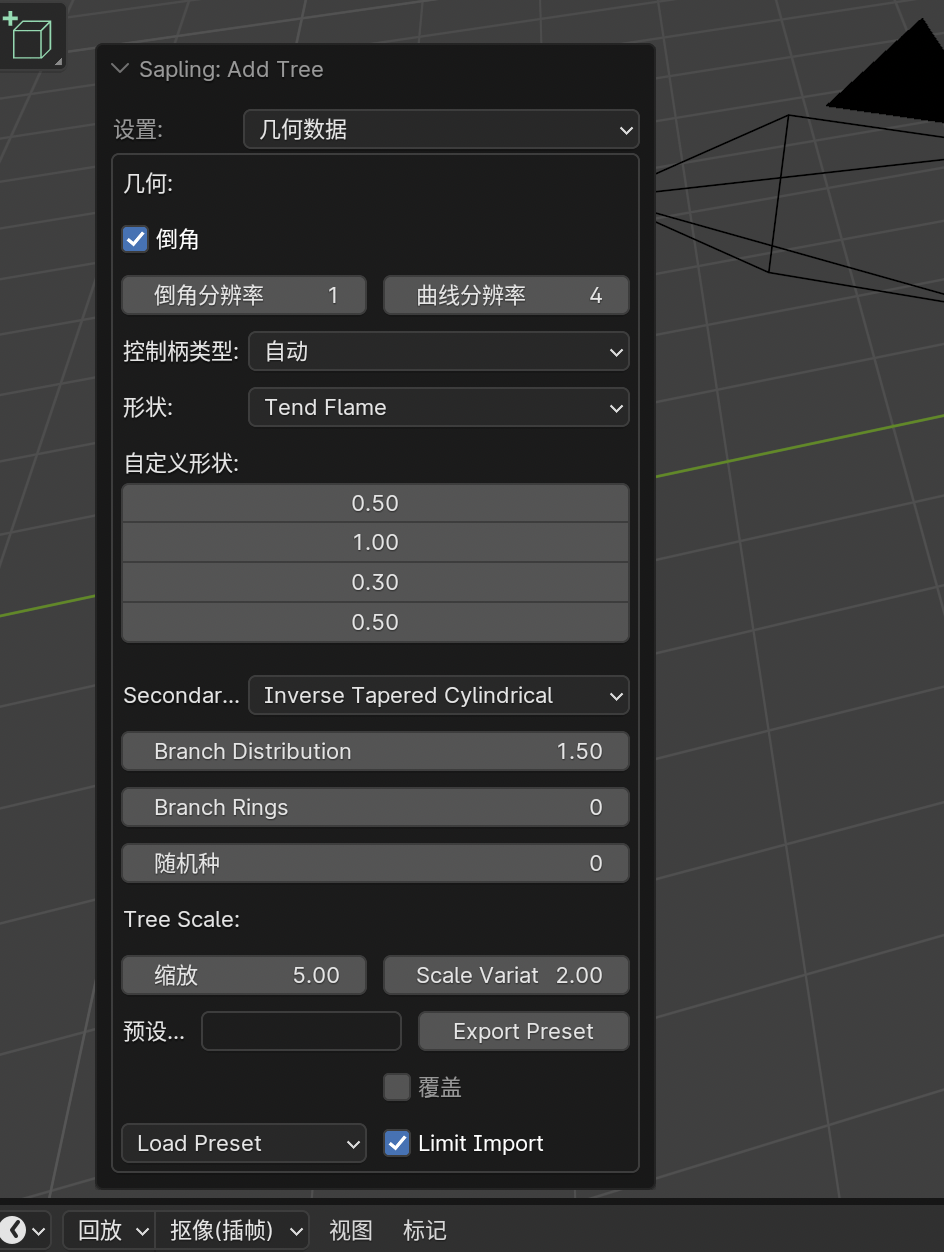Disable the Limit Import checkbox
This screenshot has width=944, height=1252.
point(397,1143)
